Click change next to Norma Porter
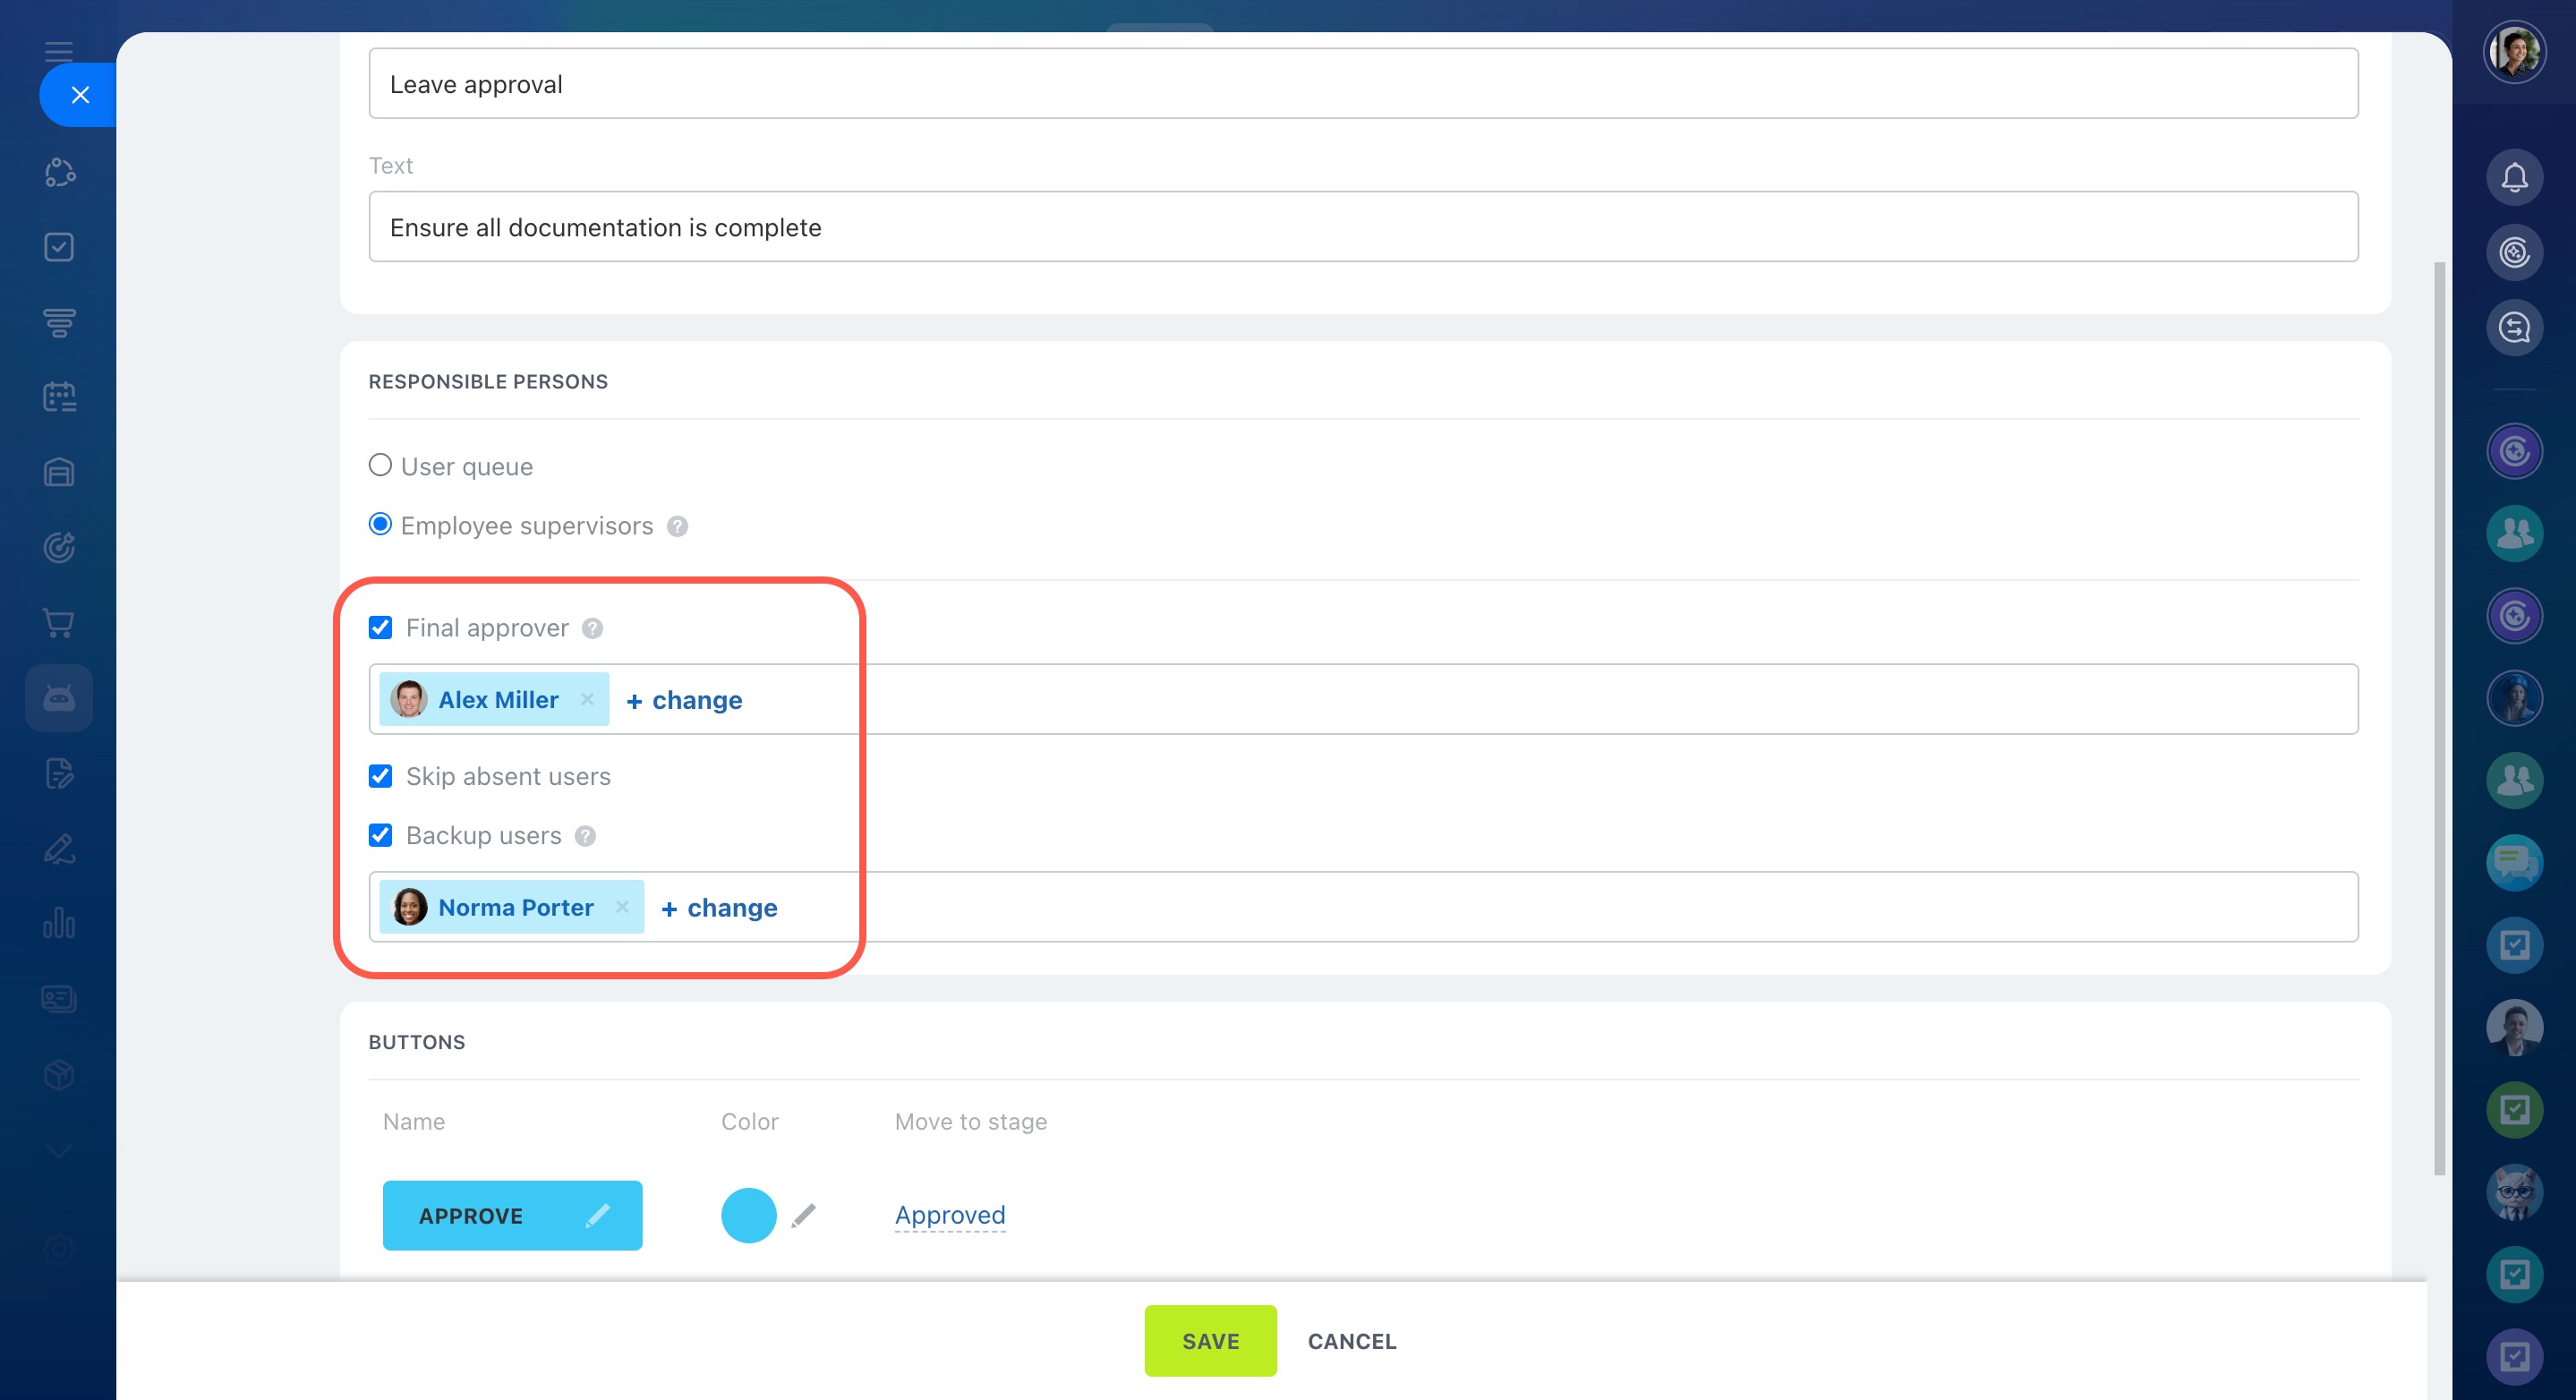2576x1400 pixels. (719, 908)
